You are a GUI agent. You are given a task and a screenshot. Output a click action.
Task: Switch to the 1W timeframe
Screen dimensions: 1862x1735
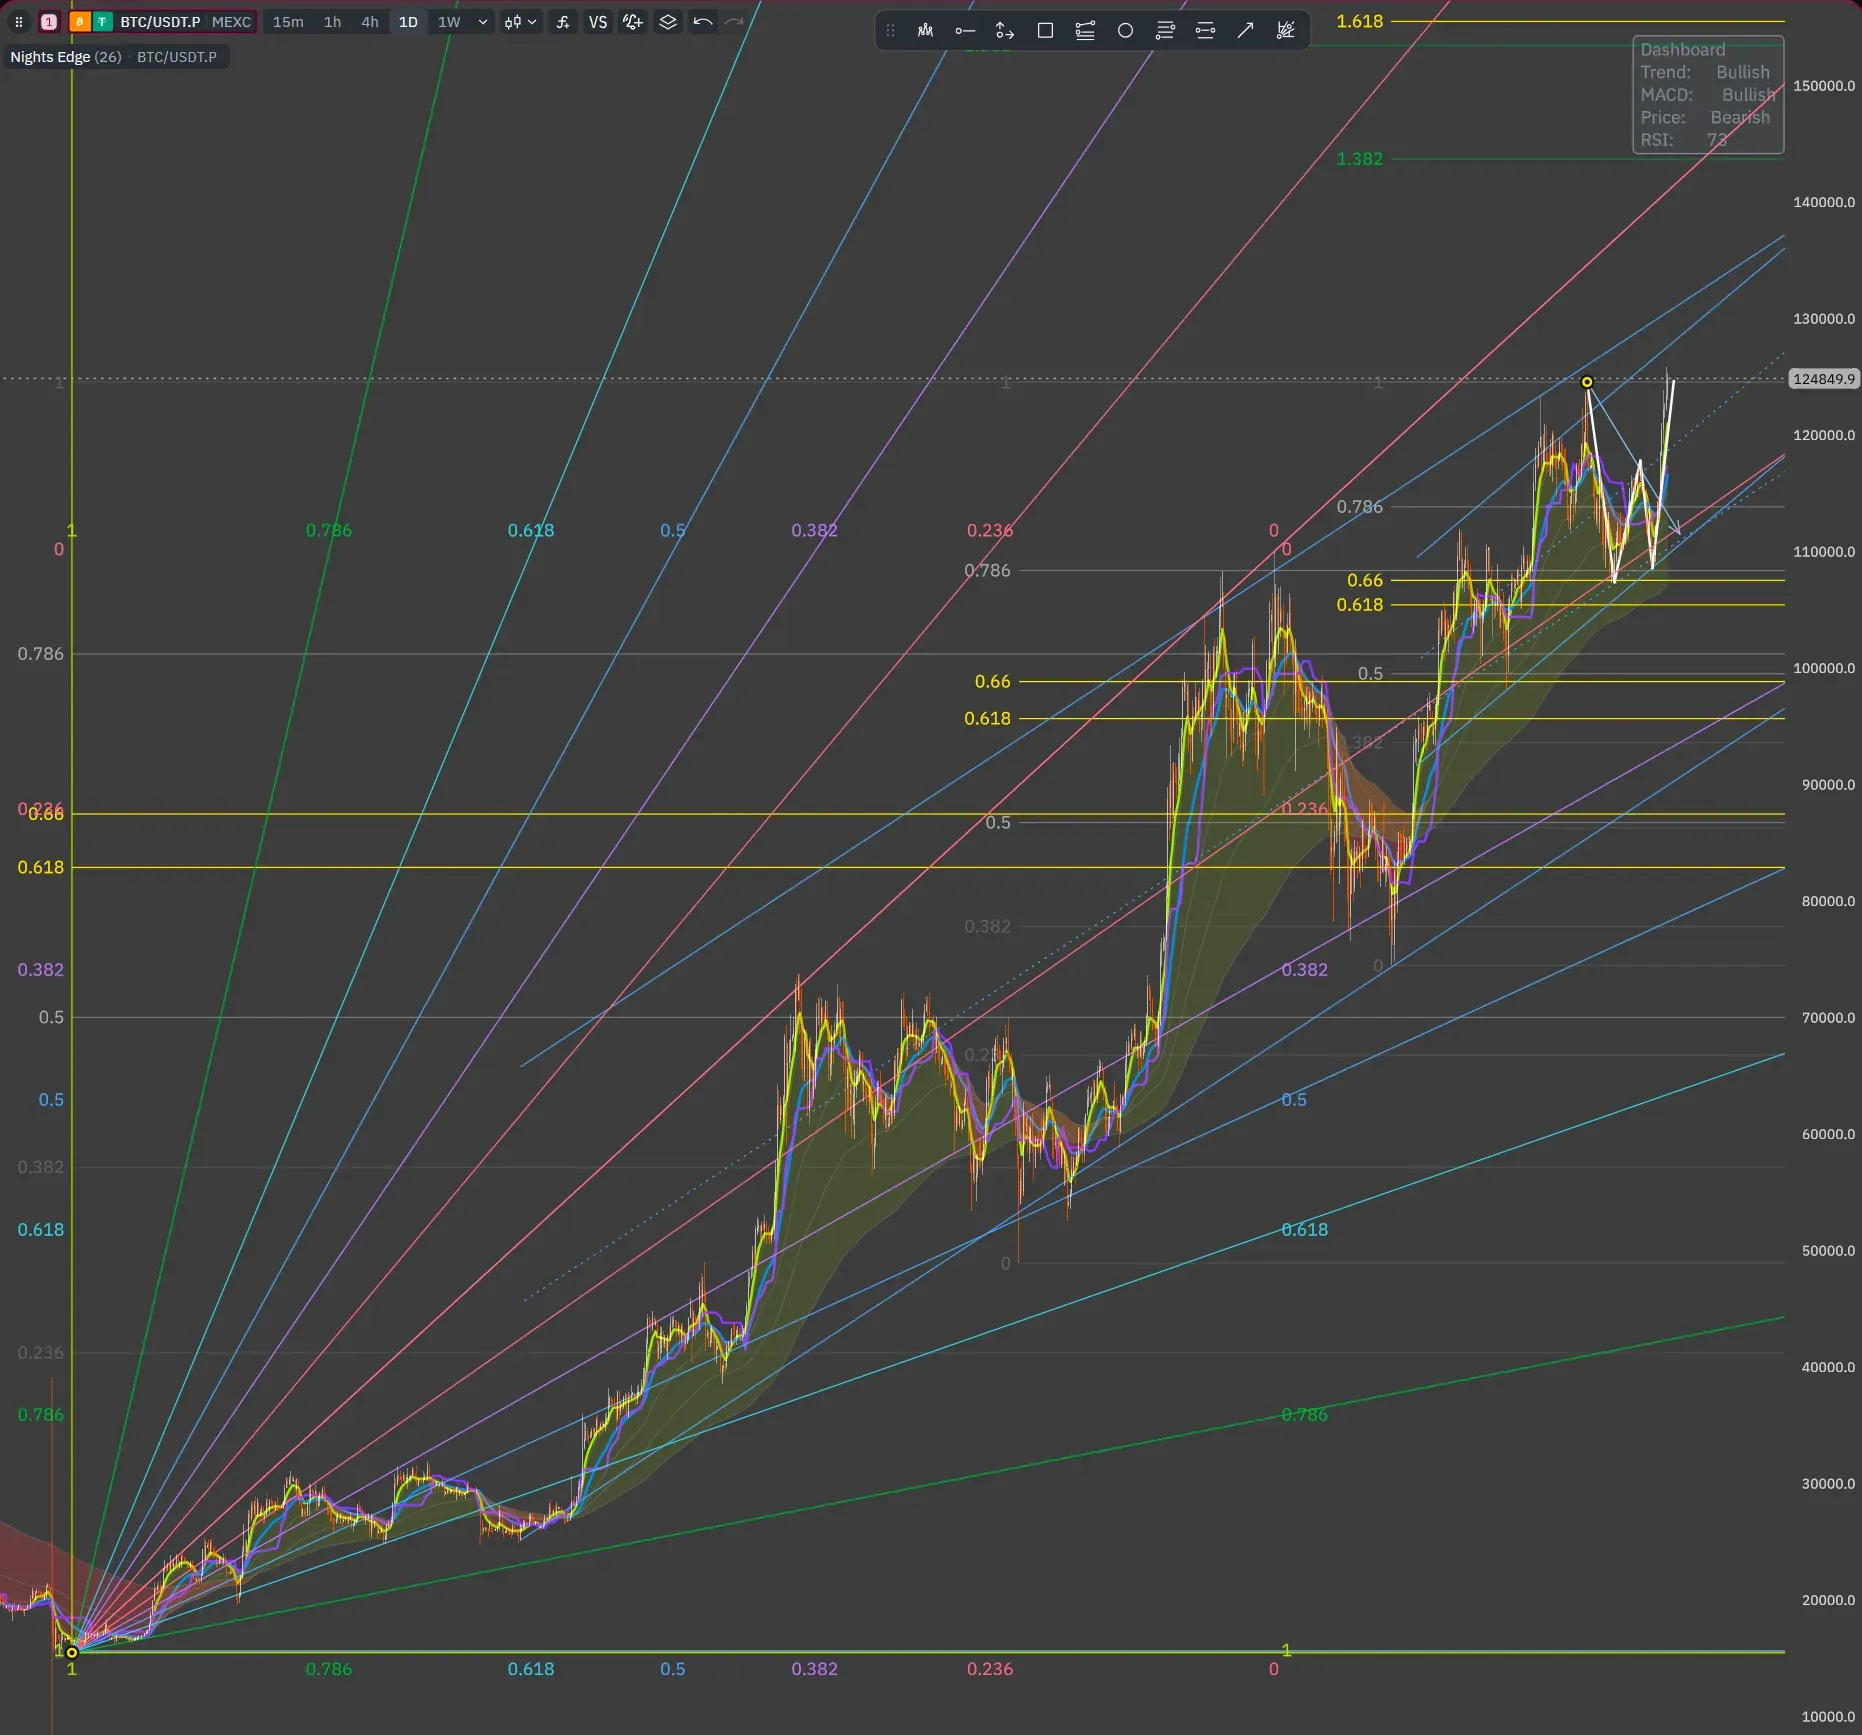tap(449, 22)
